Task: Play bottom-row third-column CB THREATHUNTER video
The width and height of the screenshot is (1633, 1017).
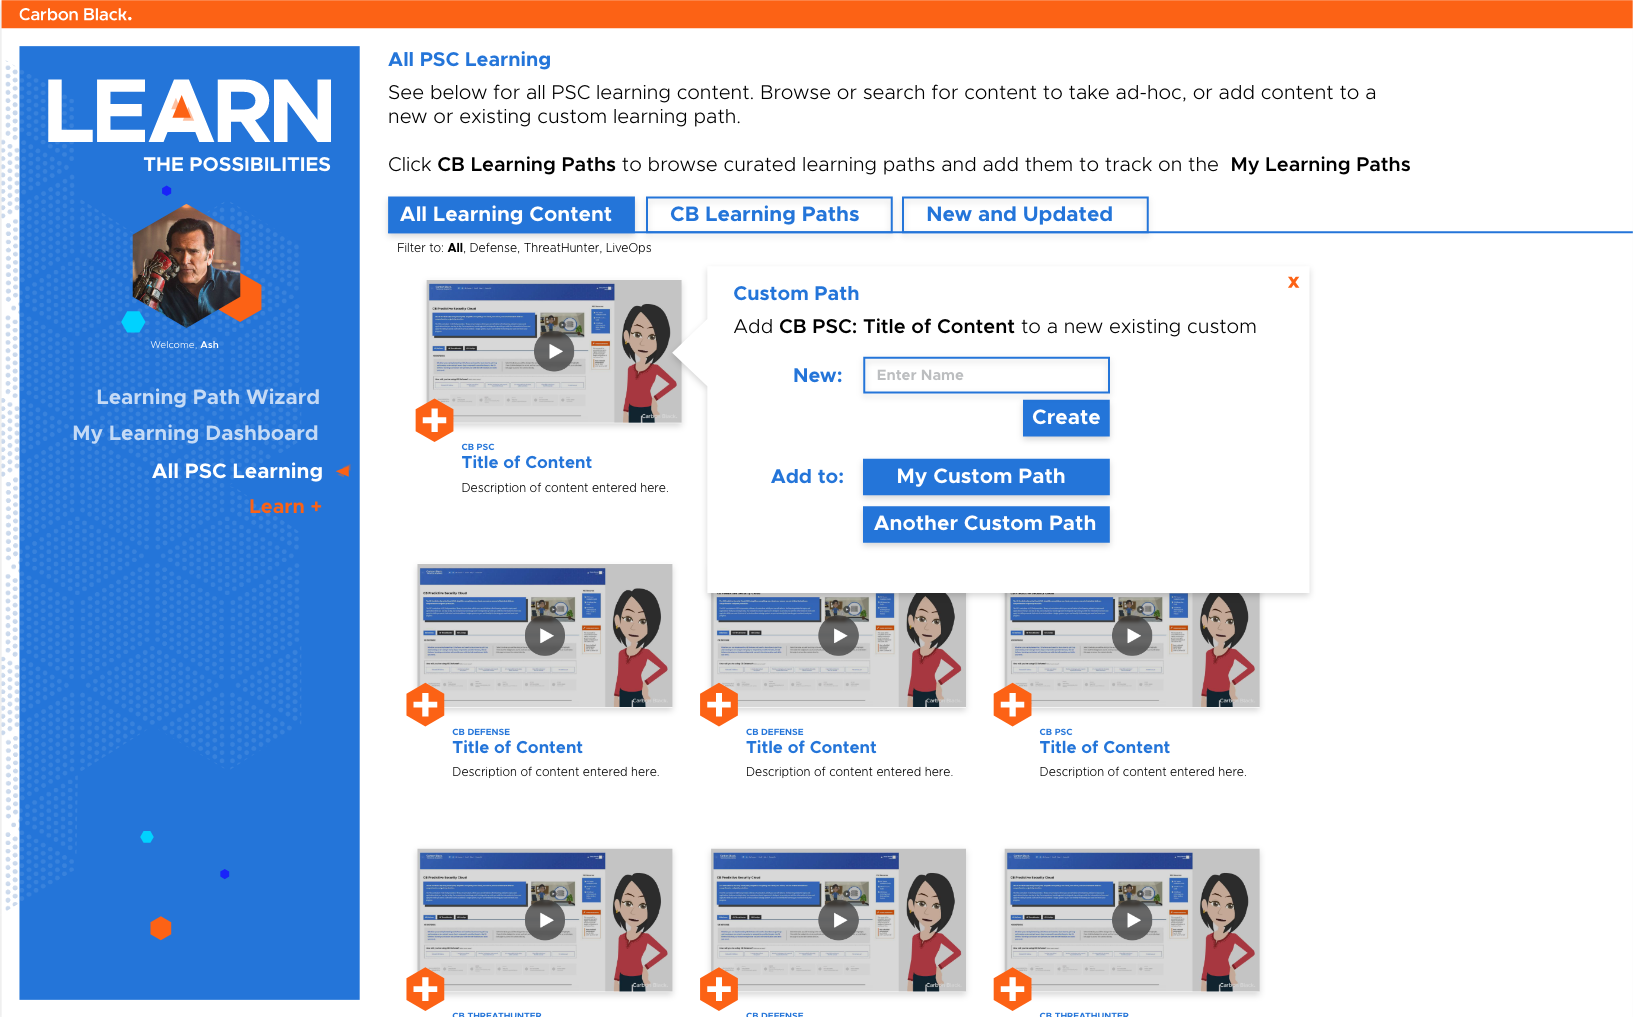Action: [x=1132, y=920]
